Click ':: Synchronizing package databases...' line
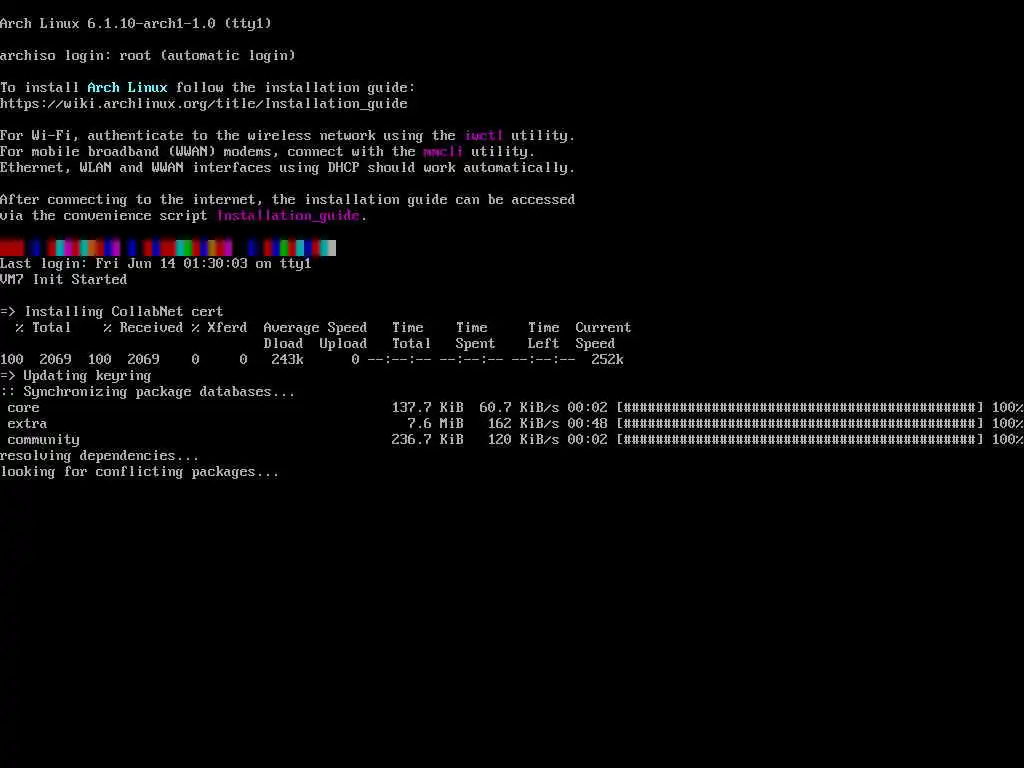Image resolution: width=1024 pixels, height=768 pixels. coord(148,392)
